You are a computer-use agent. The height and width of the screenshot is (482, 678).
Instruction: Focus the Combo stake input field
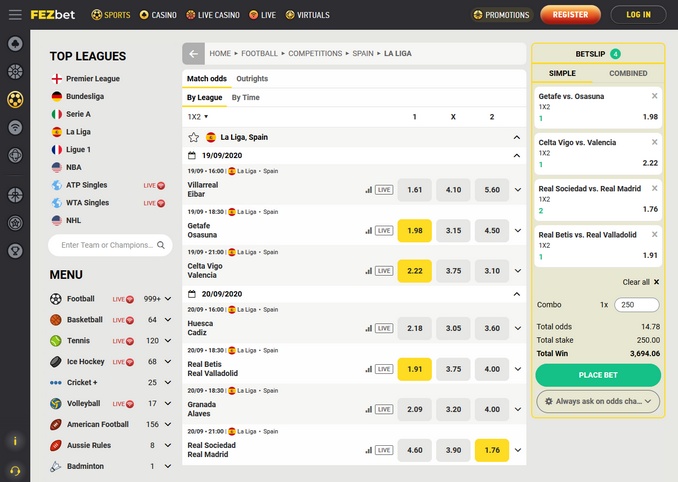pos(636,305)
